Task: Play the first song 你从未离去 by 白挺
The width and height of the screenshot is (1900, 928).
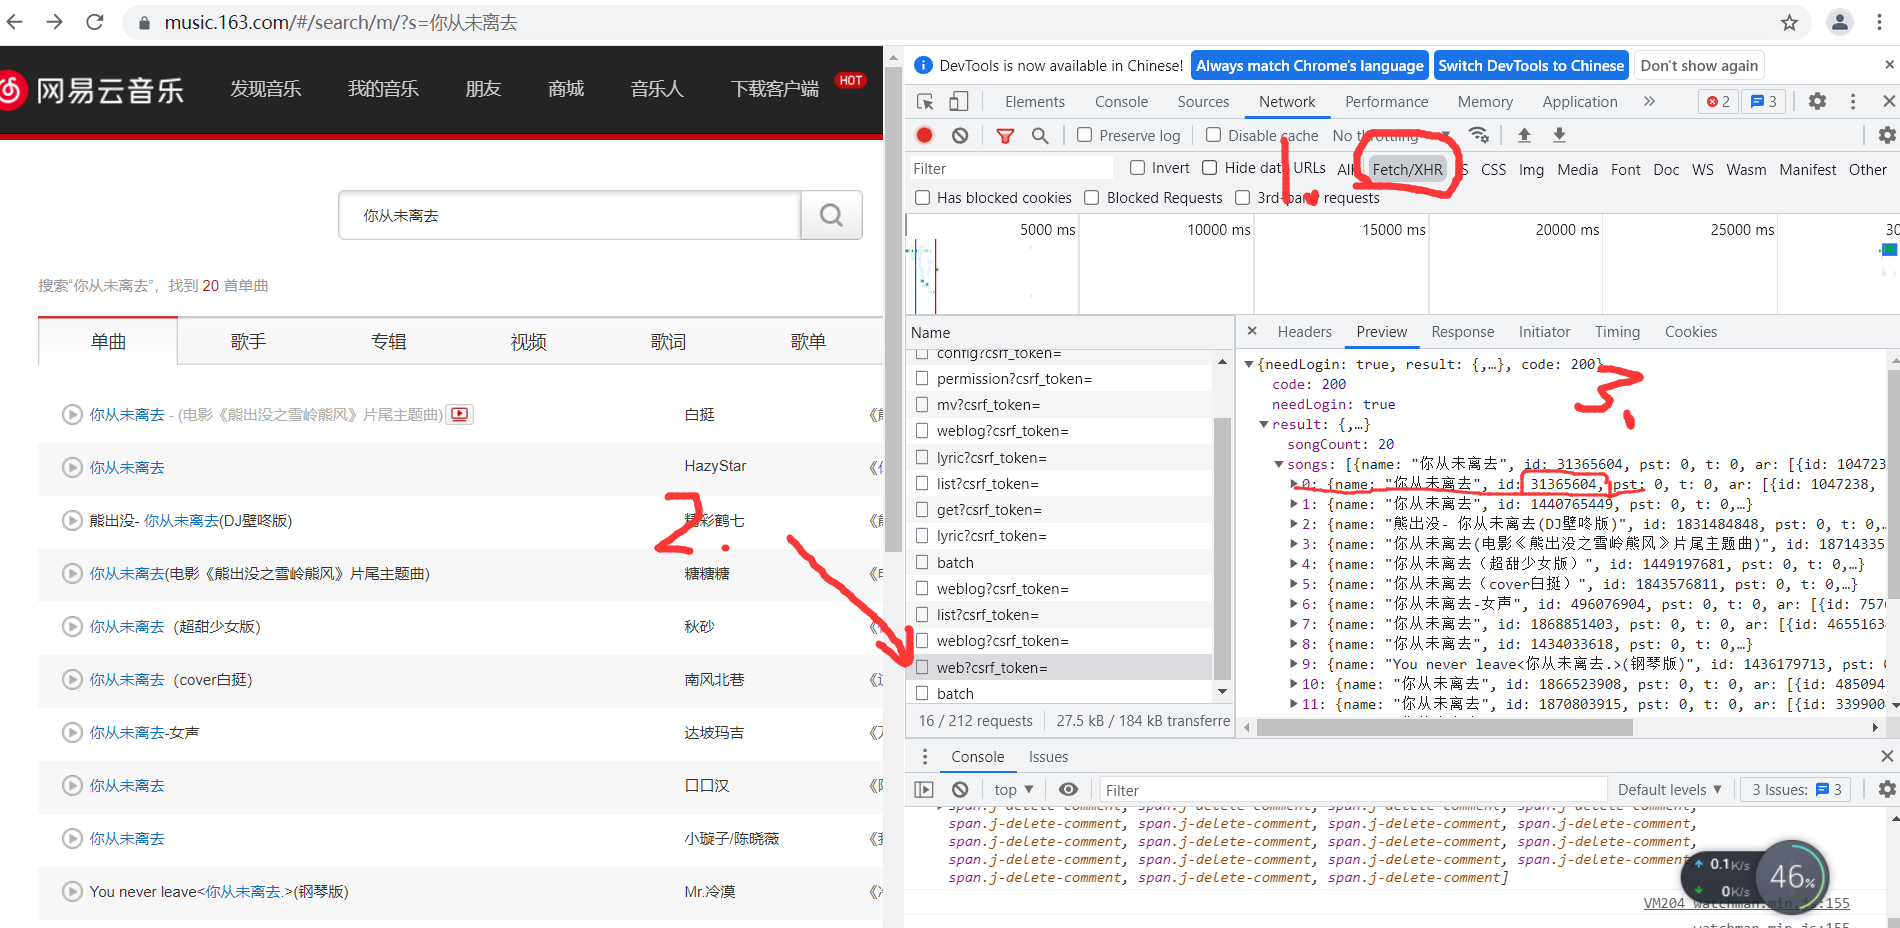Action: coord(72,414)
